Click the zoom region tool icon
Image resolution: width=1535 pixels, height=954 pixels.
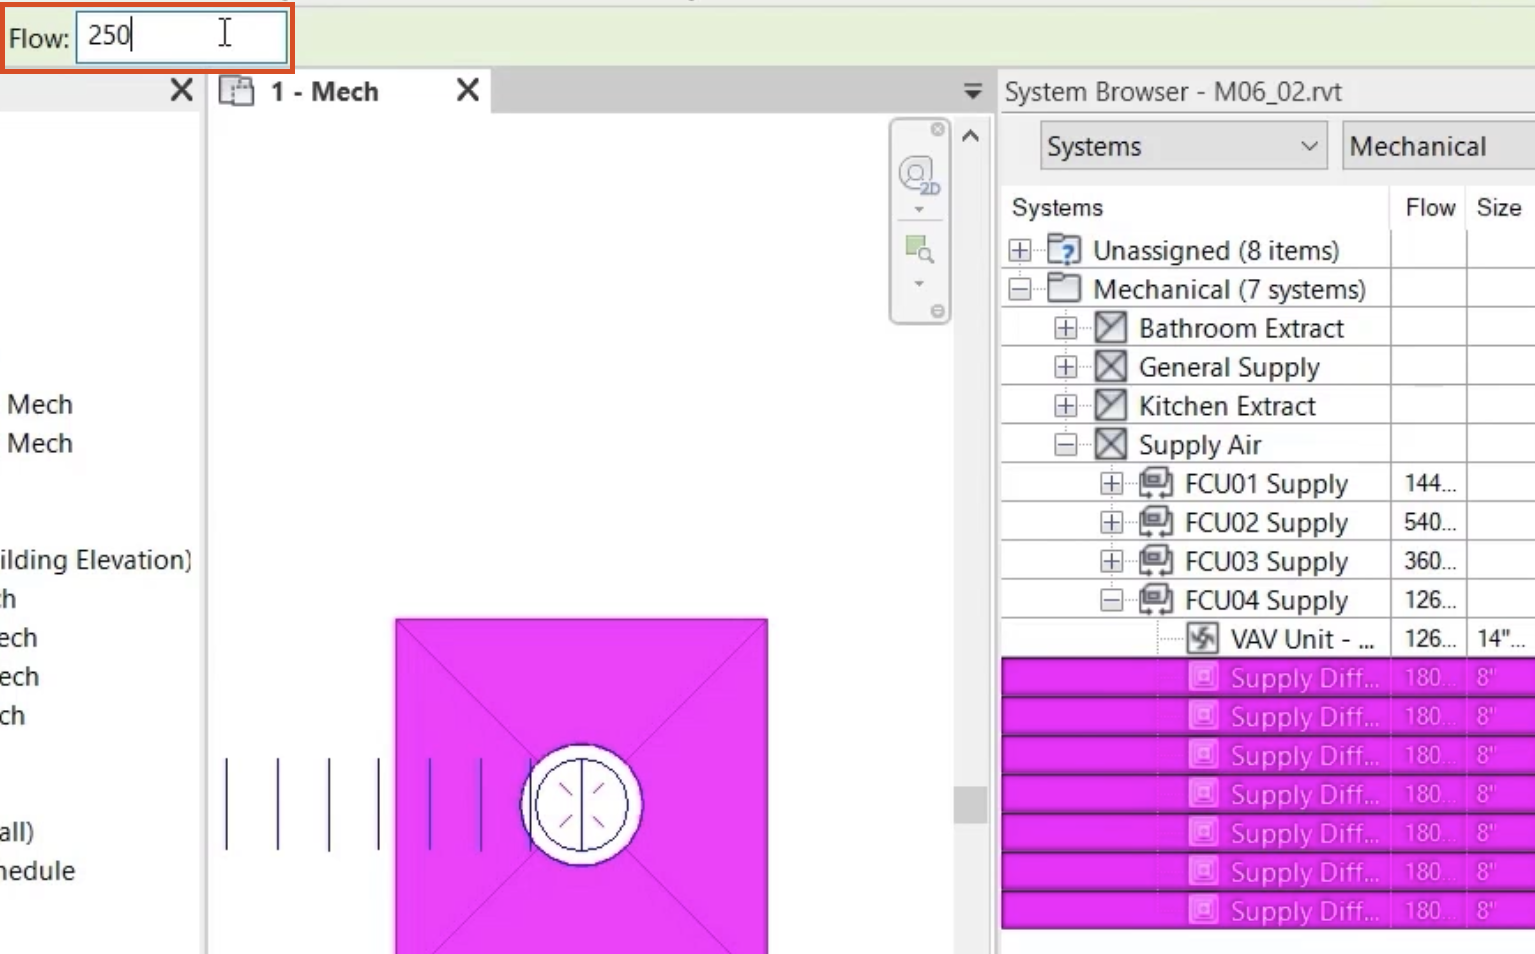pos(919,249)
